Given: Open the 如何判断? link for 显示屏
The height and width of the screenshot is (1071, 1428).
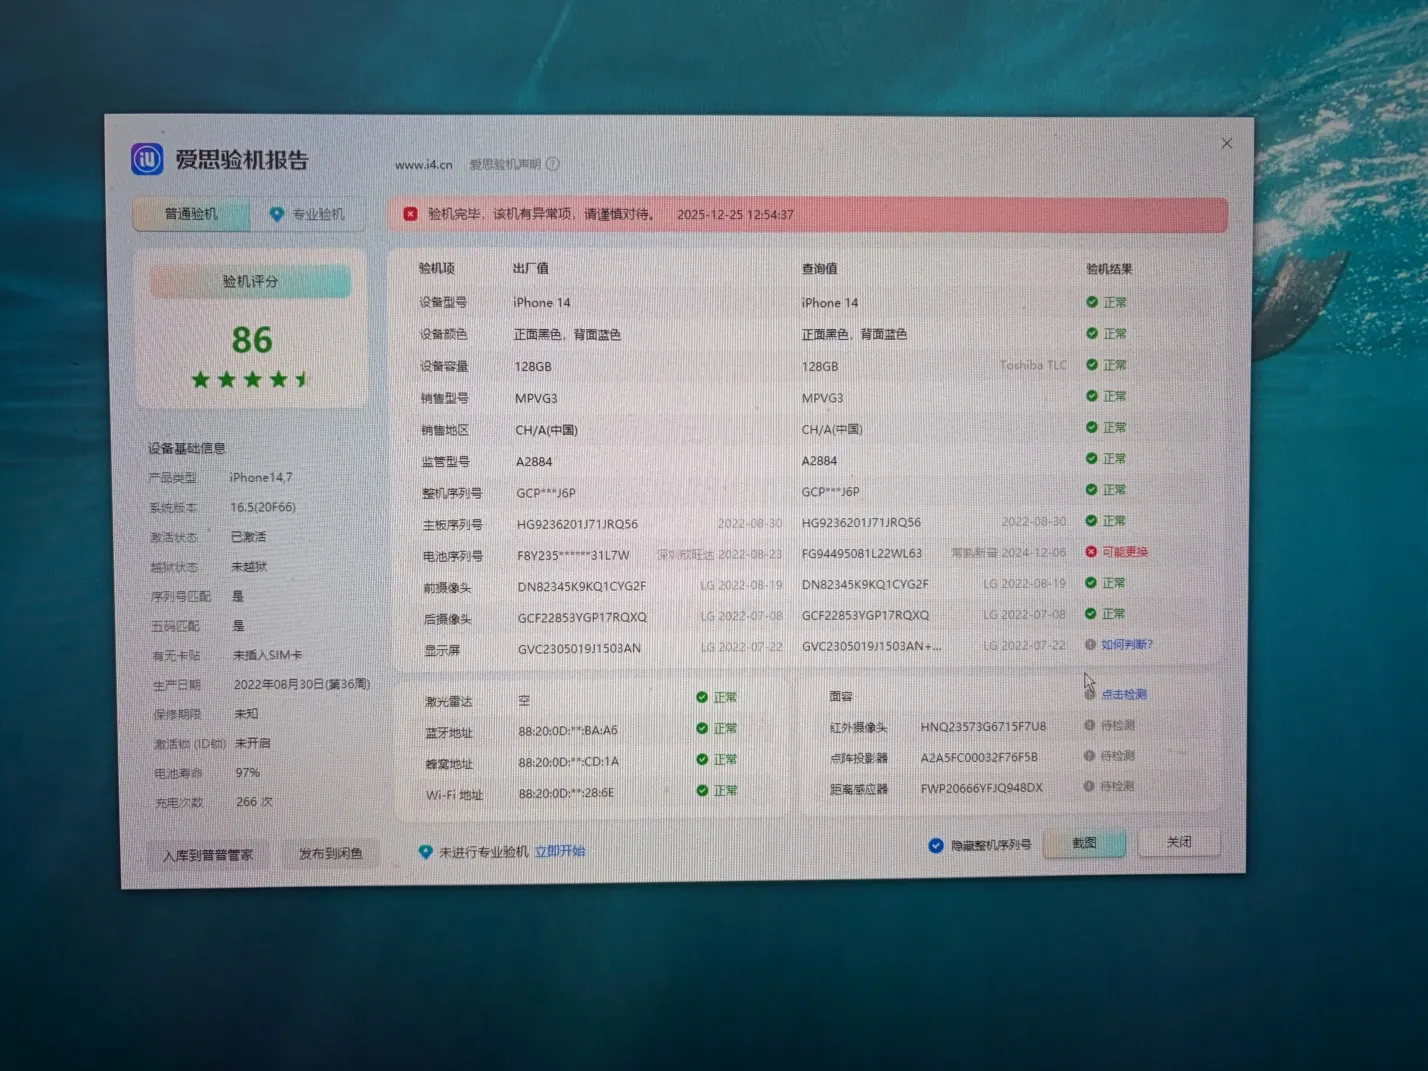Looking at the screenshot, I should coord(1127,645).
